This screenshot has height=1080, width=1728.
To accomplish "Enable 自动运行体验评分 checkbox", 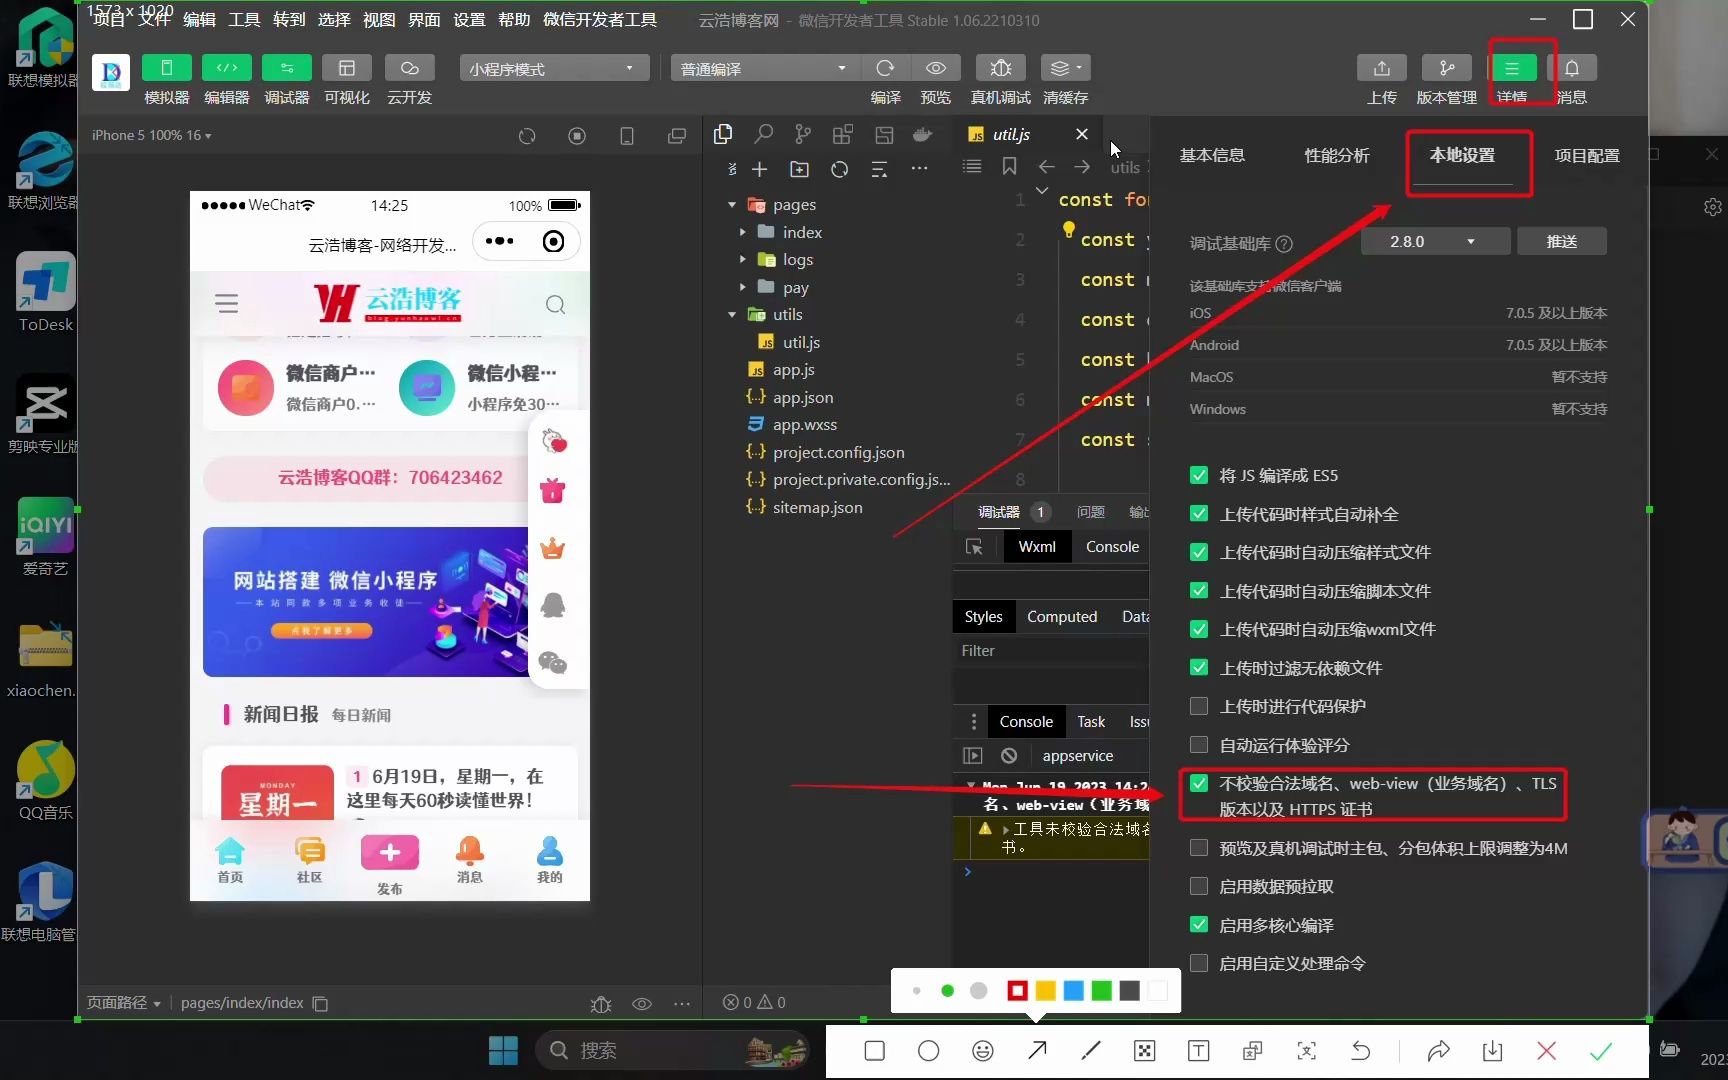I will [1199, 745].
